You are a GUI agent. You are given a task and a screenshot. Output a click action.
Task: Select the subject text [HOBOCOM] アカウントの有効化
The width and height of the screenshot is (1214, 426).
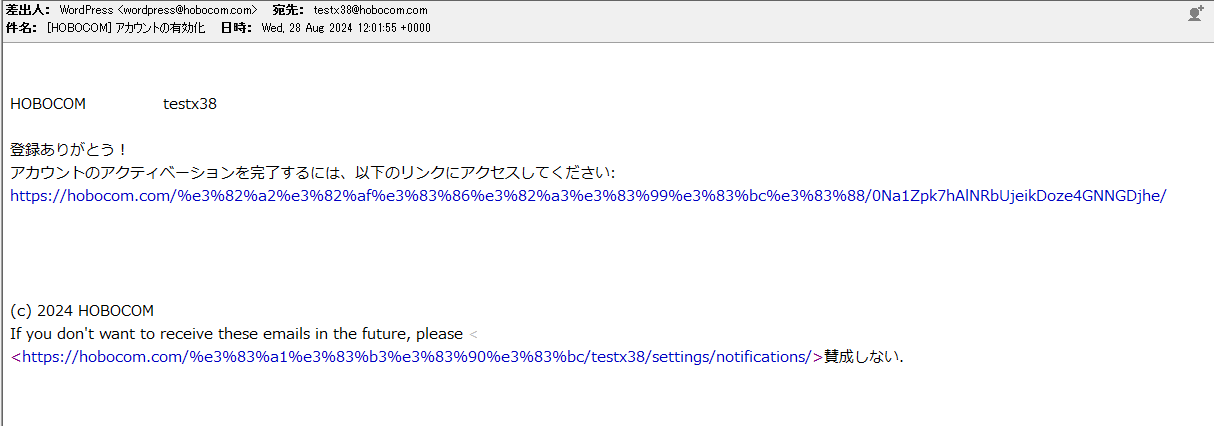[x=126, y=28]
